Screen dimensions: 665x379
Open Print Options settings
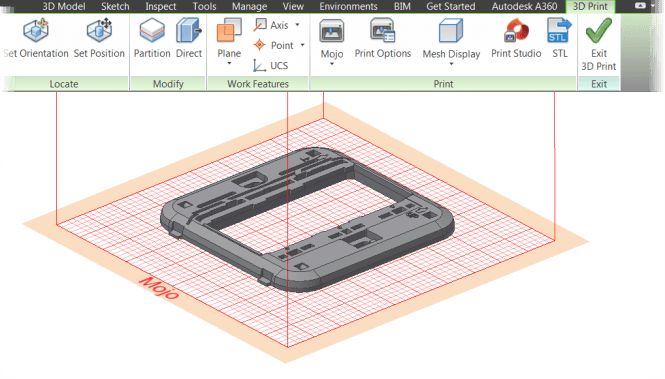pos(383,38)
